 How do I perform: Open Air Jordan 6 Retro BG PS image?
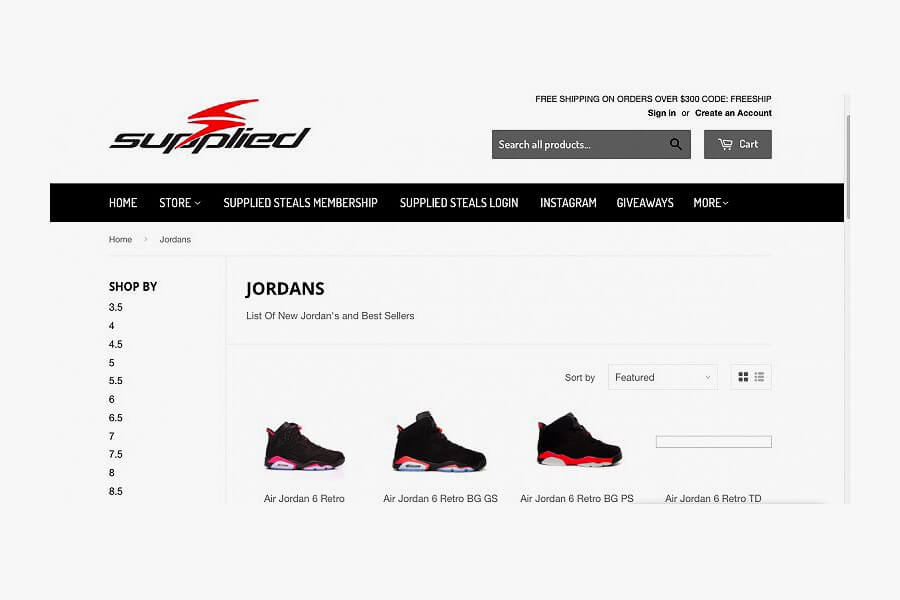tap(579, 440)
